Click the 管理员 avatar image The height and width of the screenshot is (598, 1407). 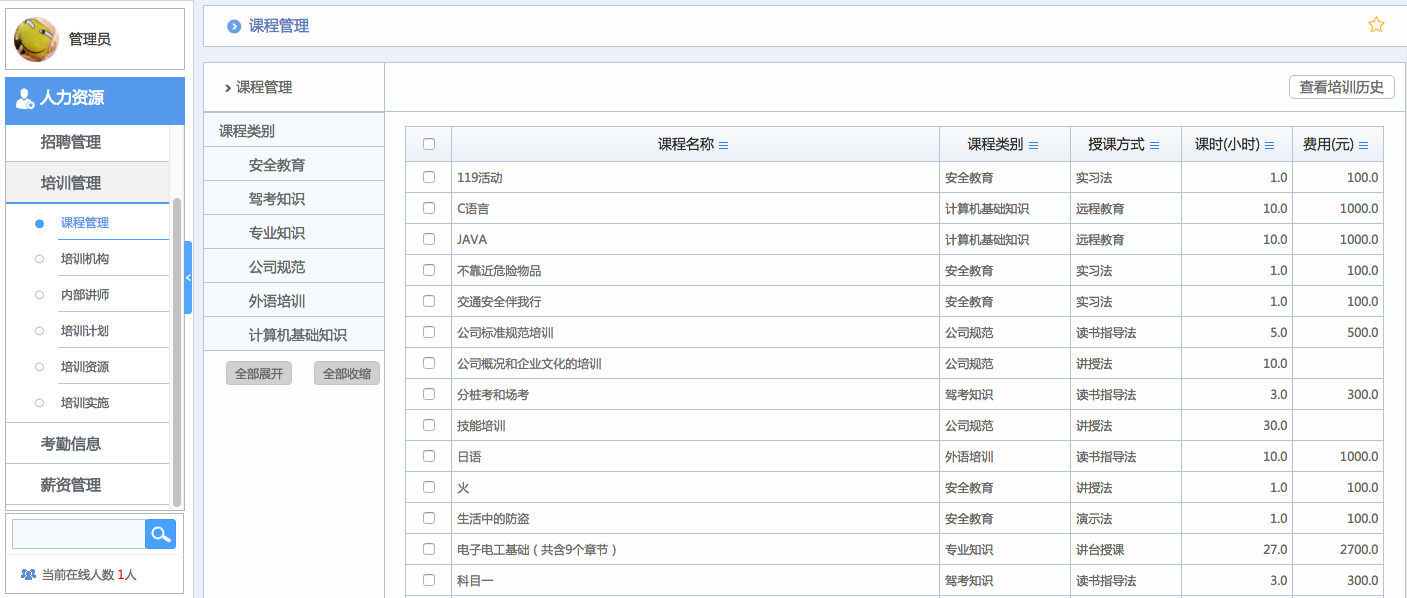[36, 38]
